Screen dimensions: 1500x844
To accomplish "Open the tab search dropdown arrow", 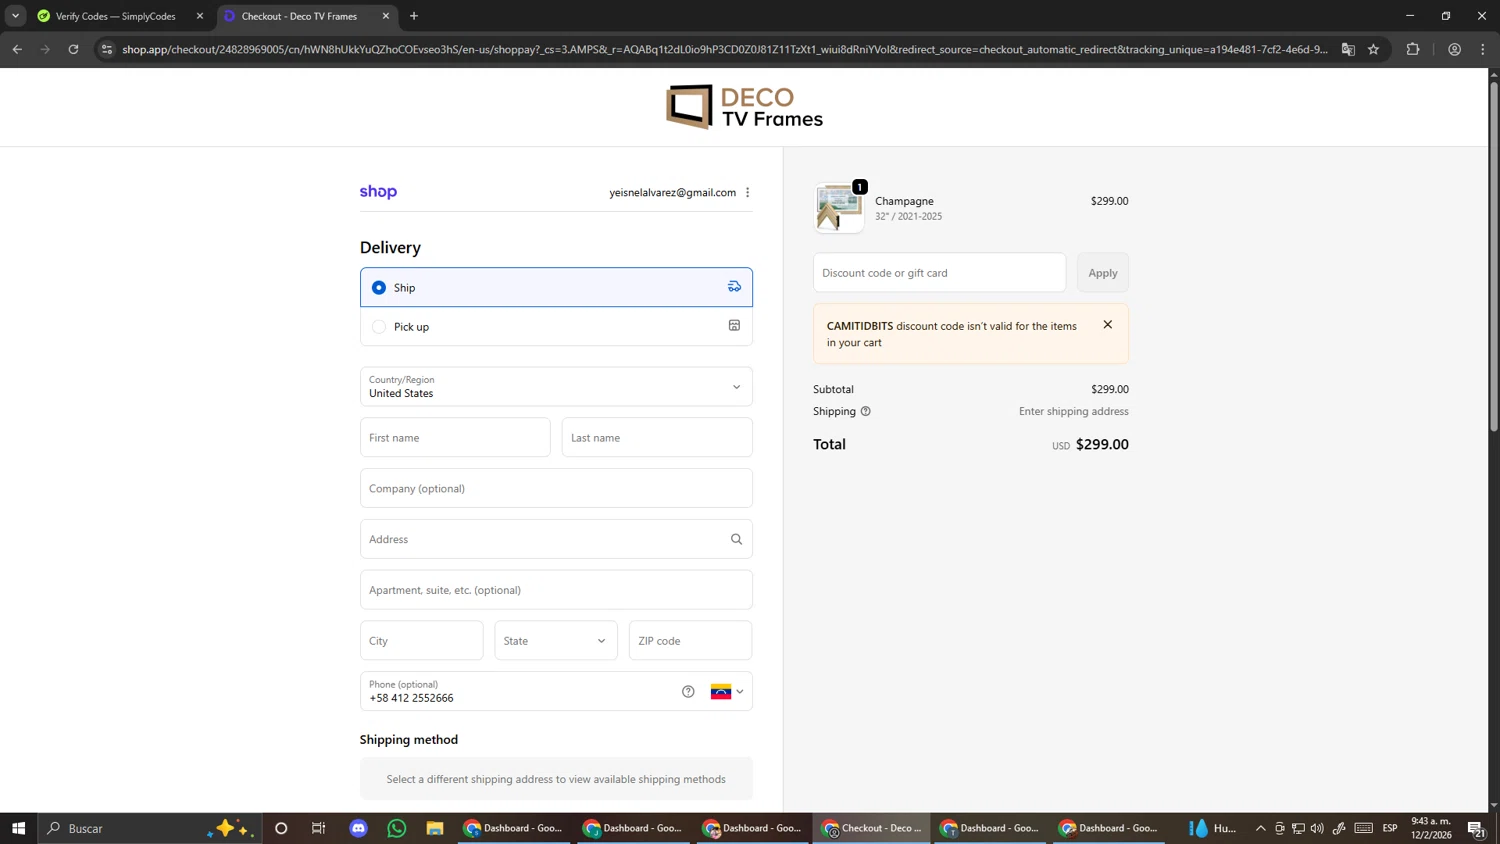I will coord(15,16).
